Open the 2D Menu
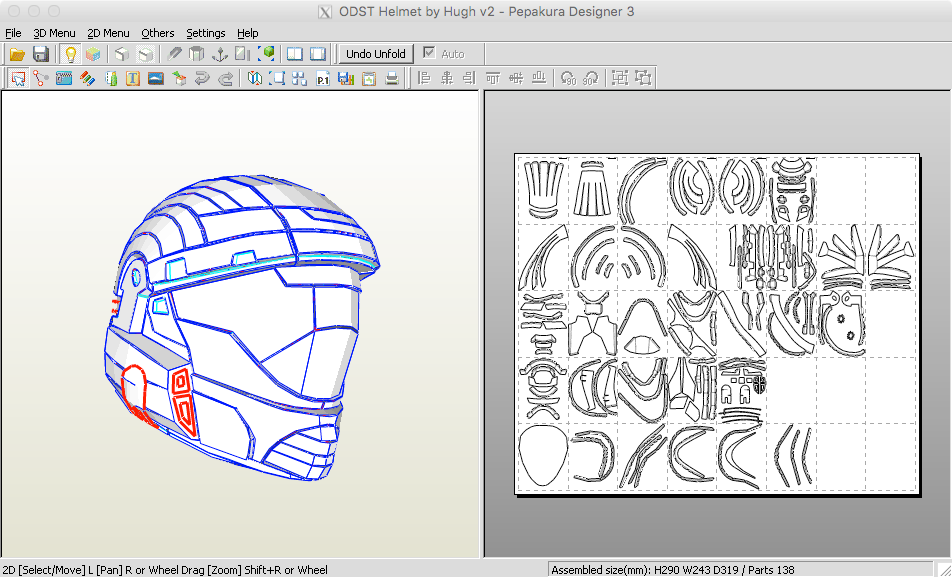952x577 pixels. [x=108, y=33]
